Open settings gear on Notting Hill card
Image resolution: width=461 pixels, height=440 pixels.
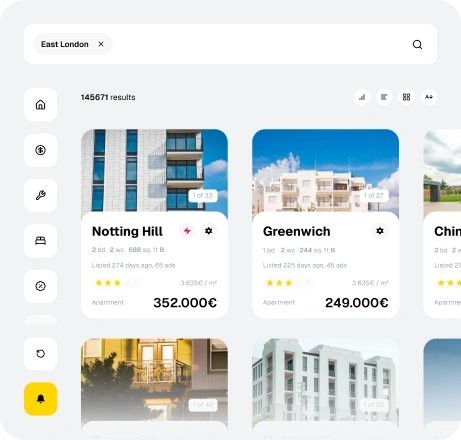click(209, 231)
